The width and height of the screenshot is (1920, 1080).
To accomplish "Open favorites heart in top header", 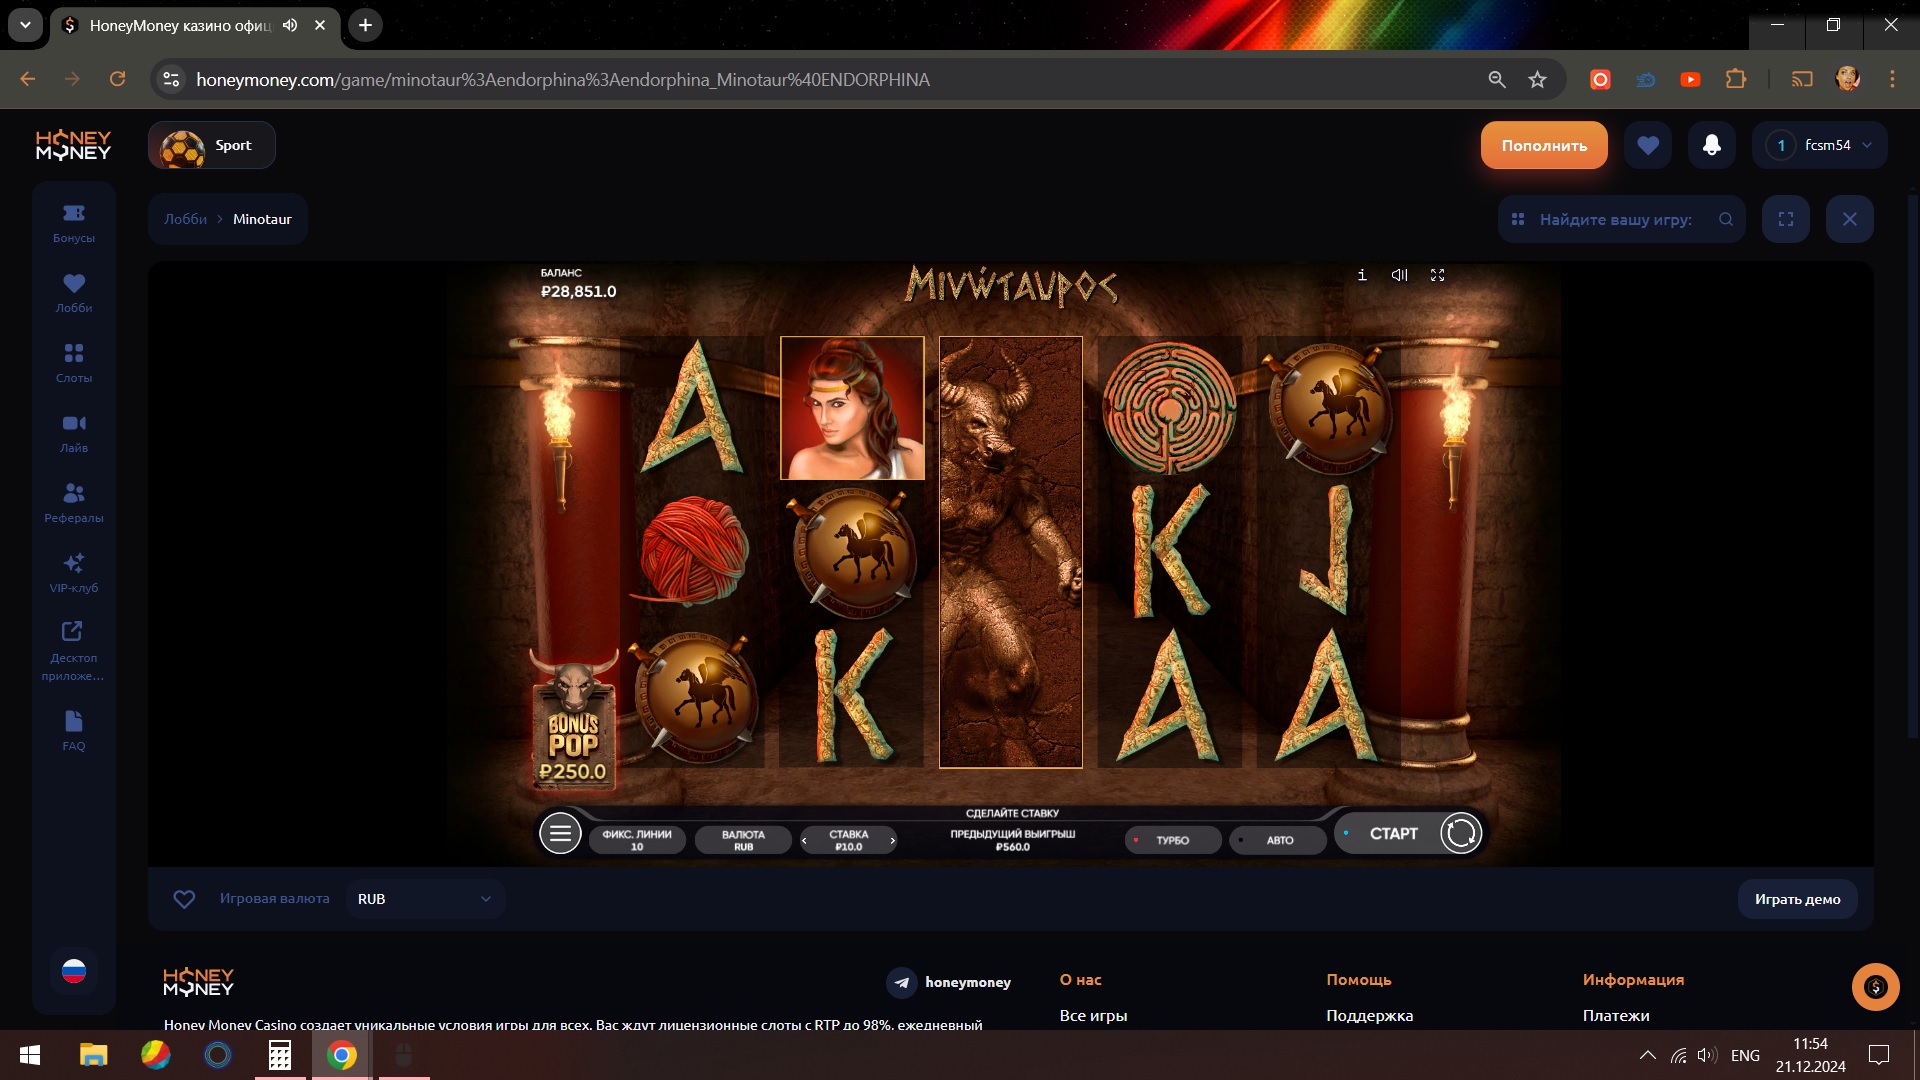I will tap(1648, 145).
